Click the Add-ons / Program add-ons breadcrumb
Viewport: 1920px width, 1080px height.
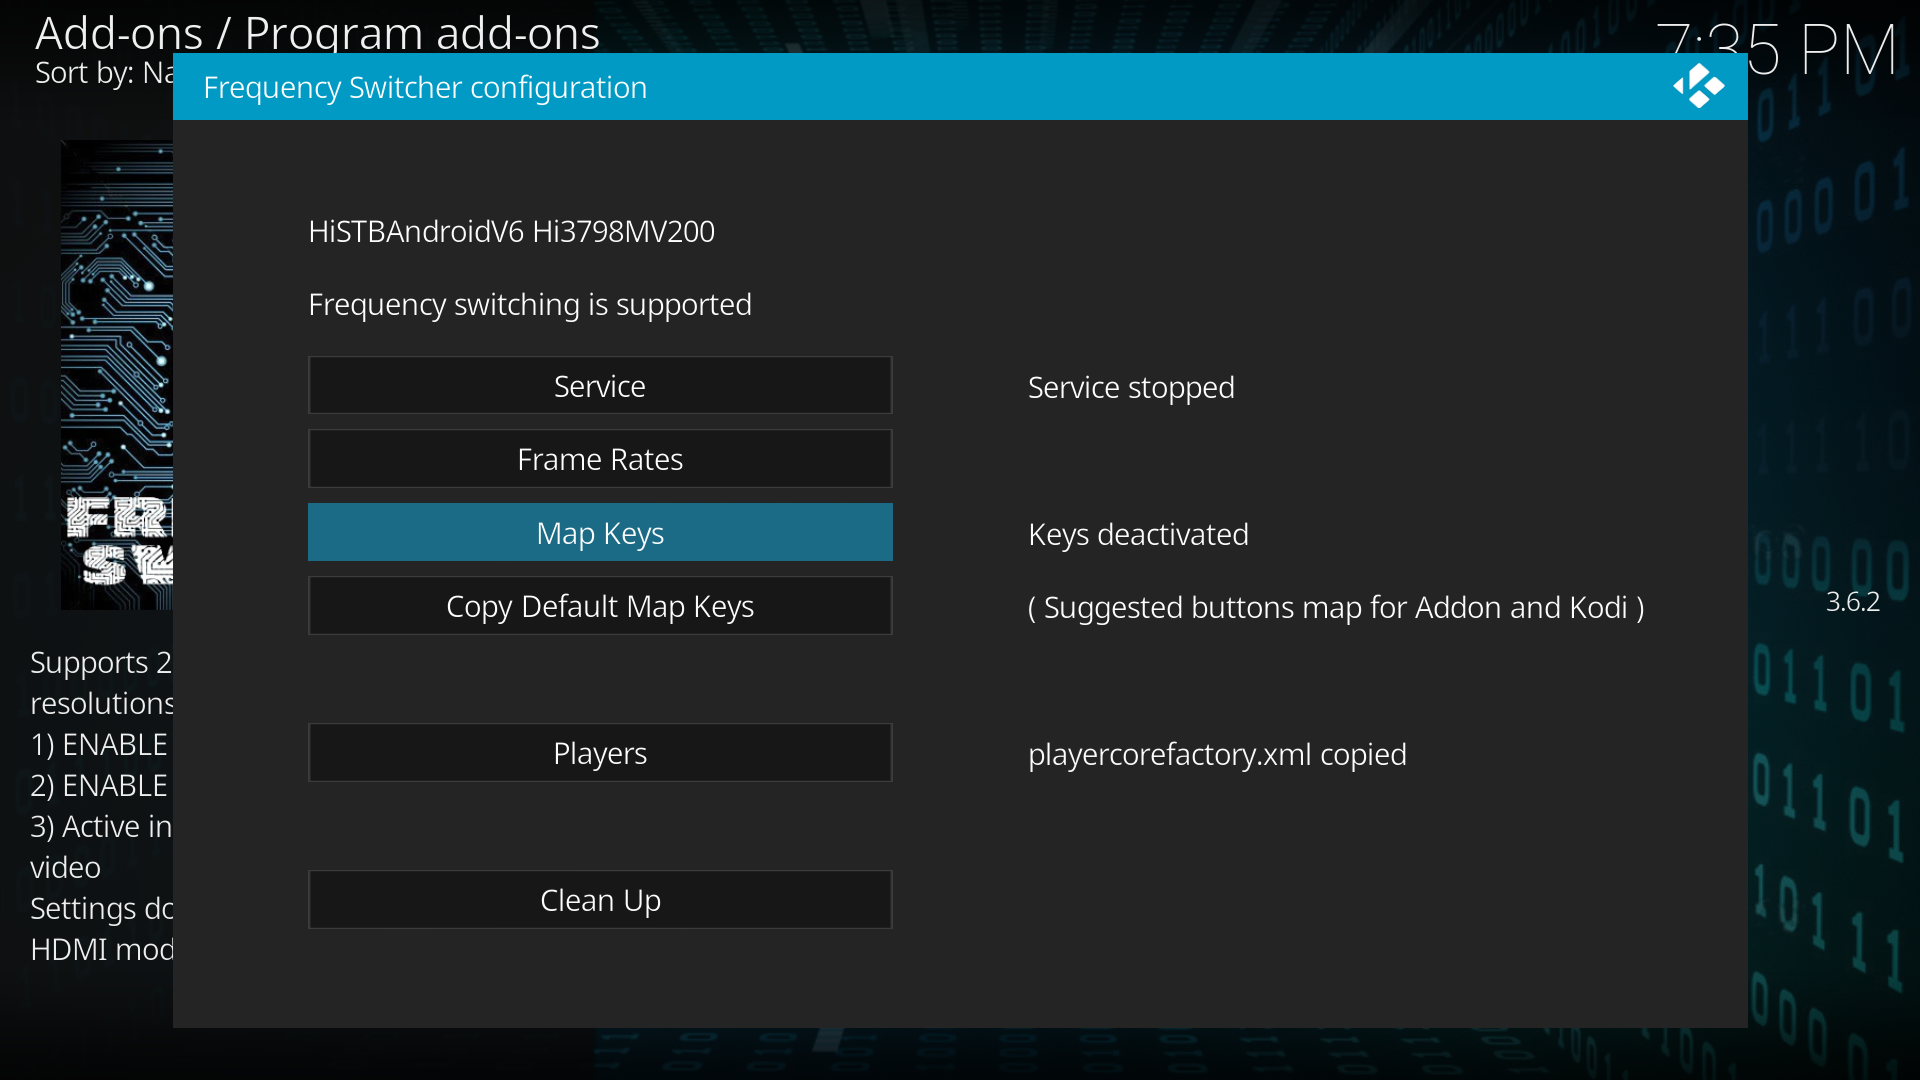(317, 32)
